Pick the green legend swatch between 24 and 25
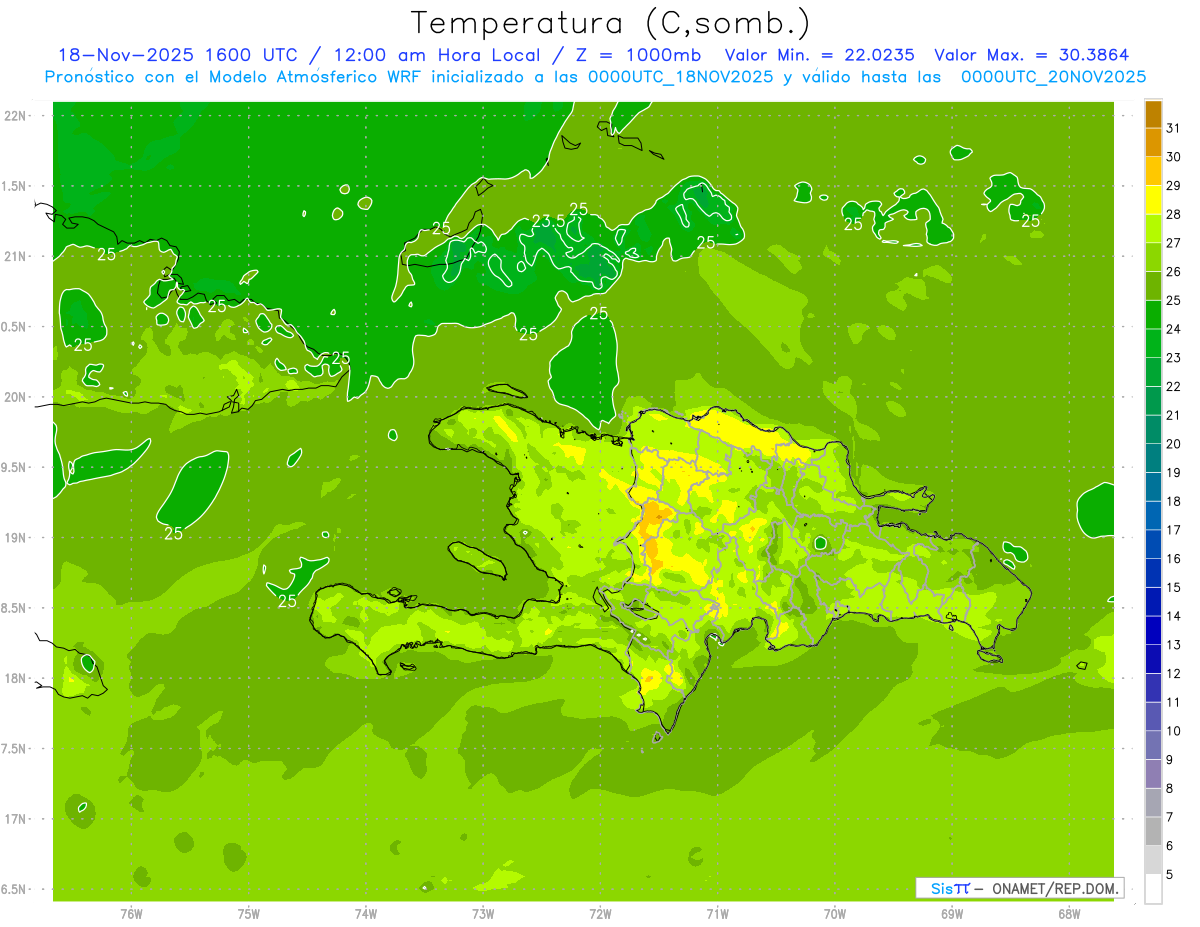The height and width of the screenshot is (927, 1200). click(1153, 315)
